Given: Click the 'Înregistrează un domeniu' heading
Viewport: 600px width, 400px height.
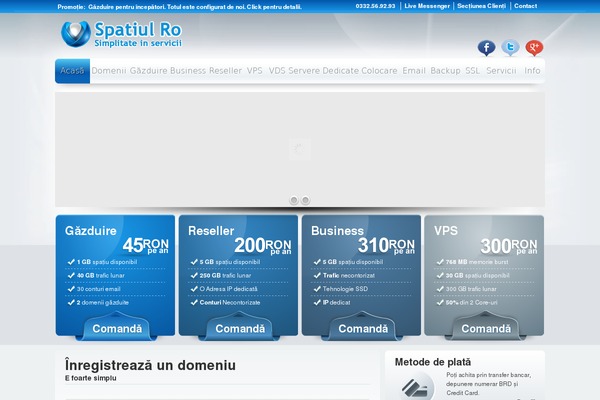Looking at the screenshot, I should tap(150, 365).
